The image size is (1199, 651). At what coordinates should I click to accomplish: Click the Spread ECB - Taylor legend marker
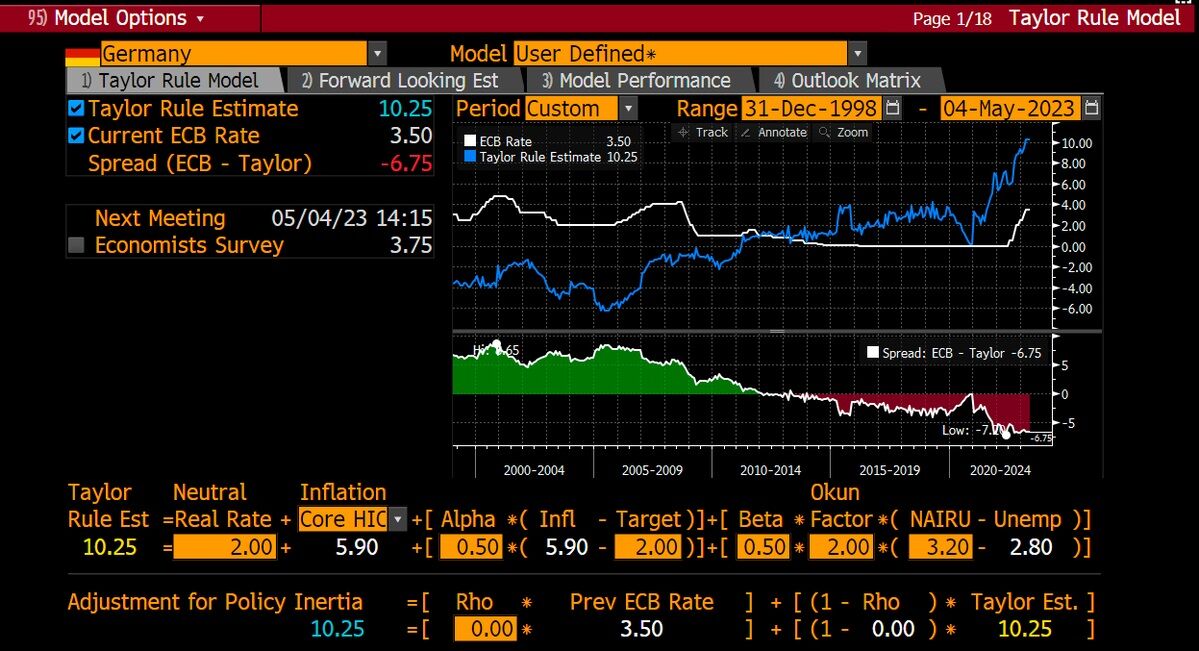[872, 353]
